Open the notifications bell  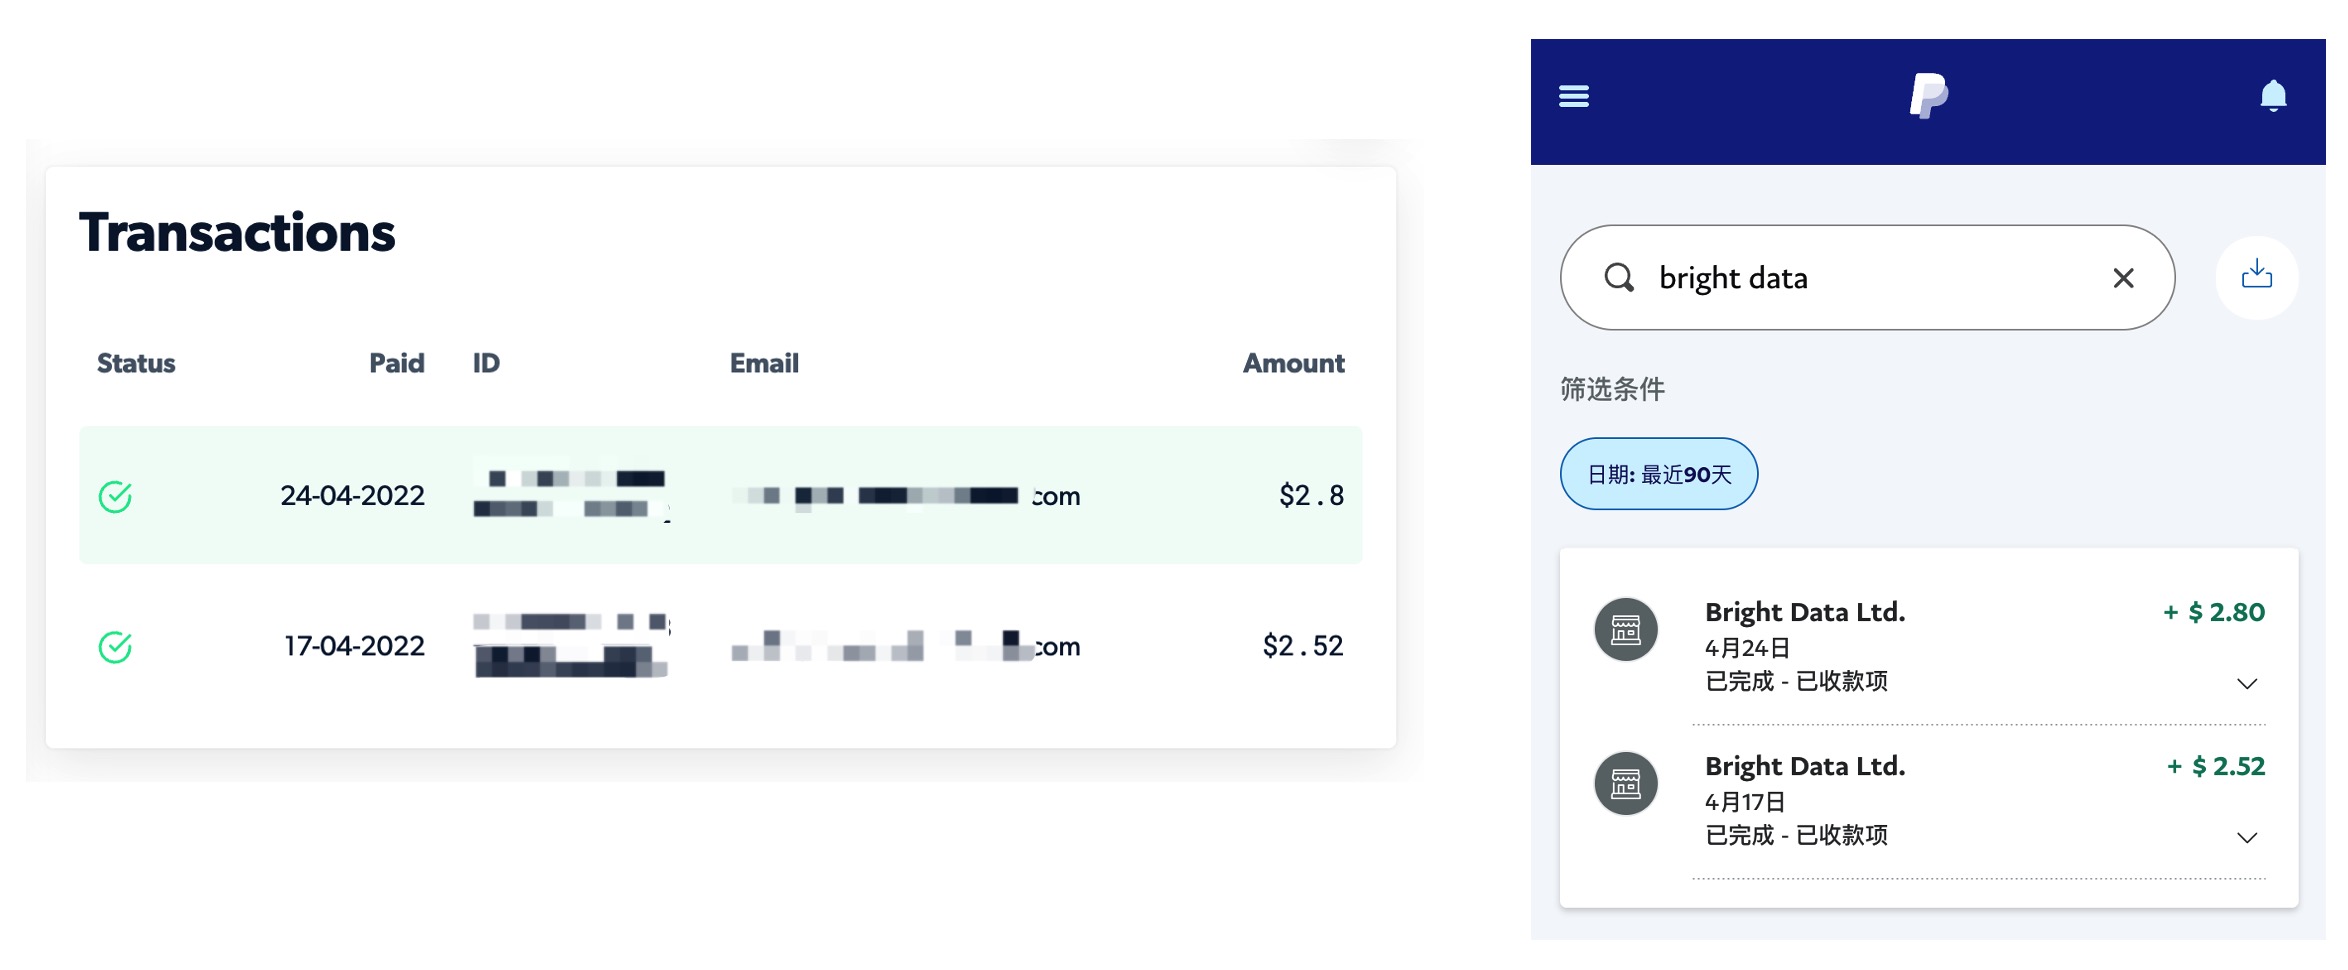[x=2274, y=95]
